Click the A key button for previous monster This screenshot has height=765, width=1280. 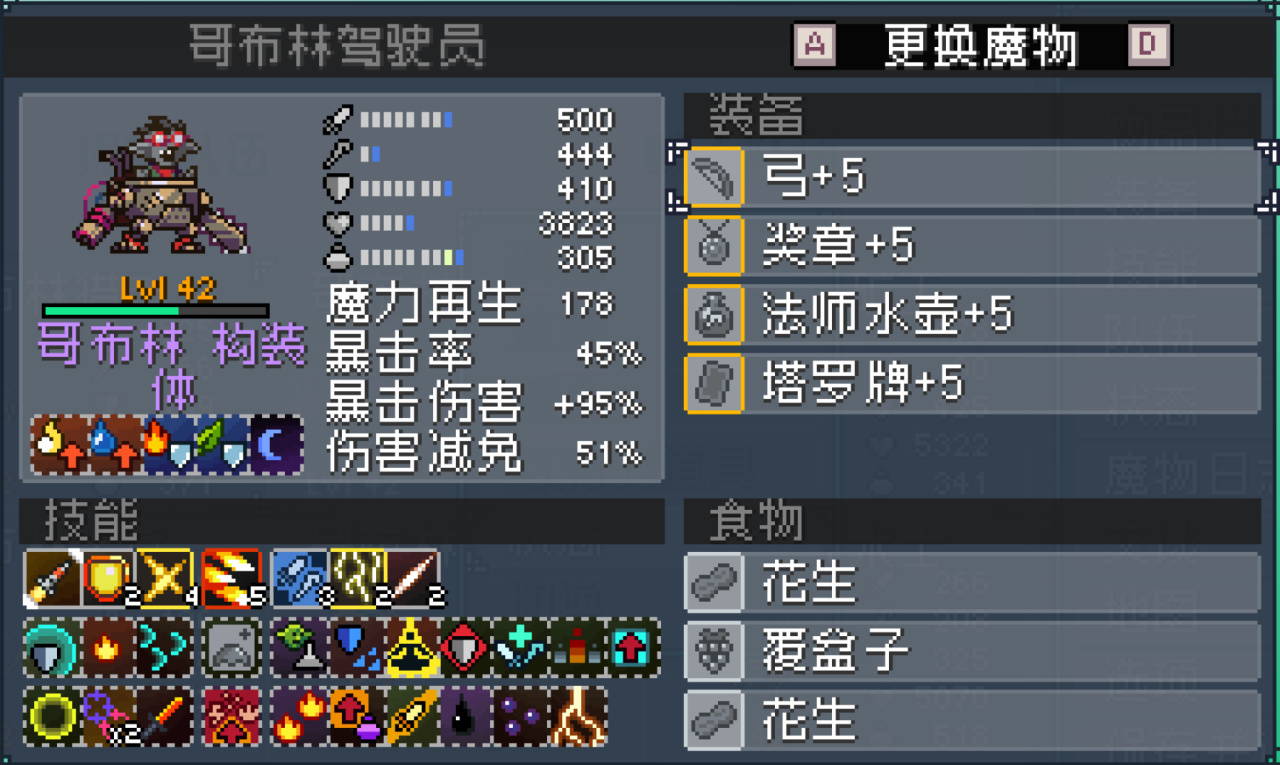pyautogui.click(x=814, y=45)
